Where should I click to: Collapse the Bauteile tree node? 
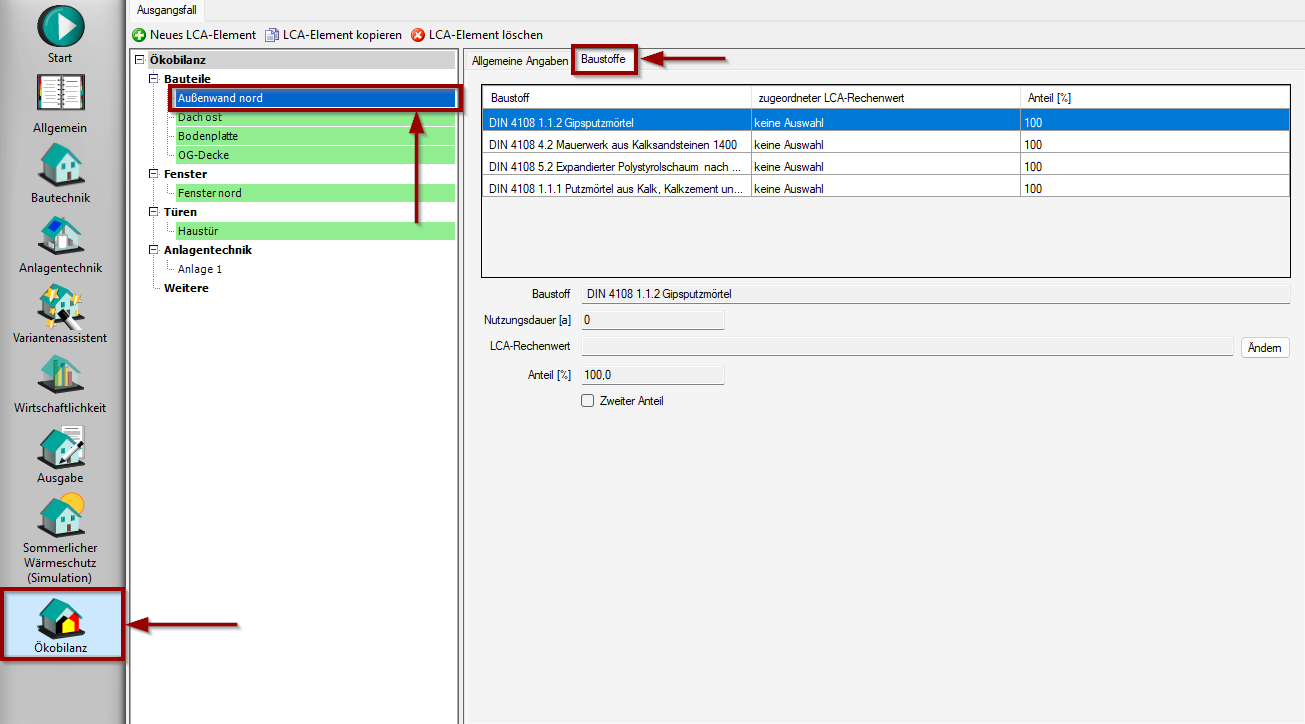153,79
